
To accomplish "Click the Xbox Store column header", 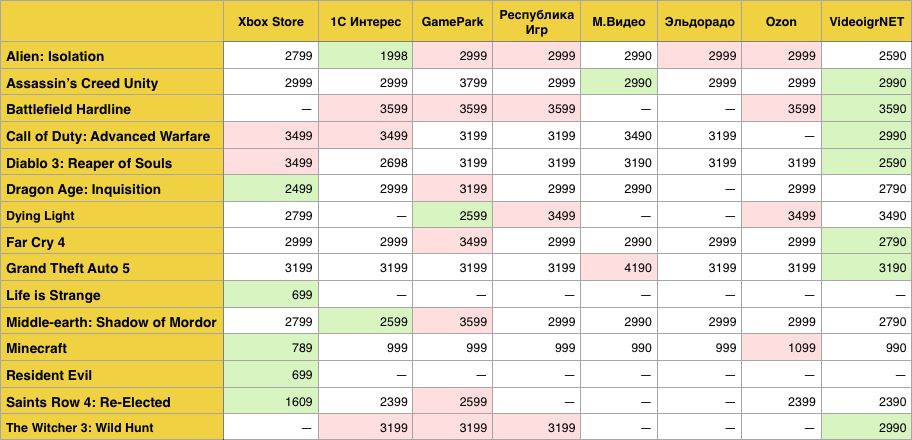I will 270,22.
